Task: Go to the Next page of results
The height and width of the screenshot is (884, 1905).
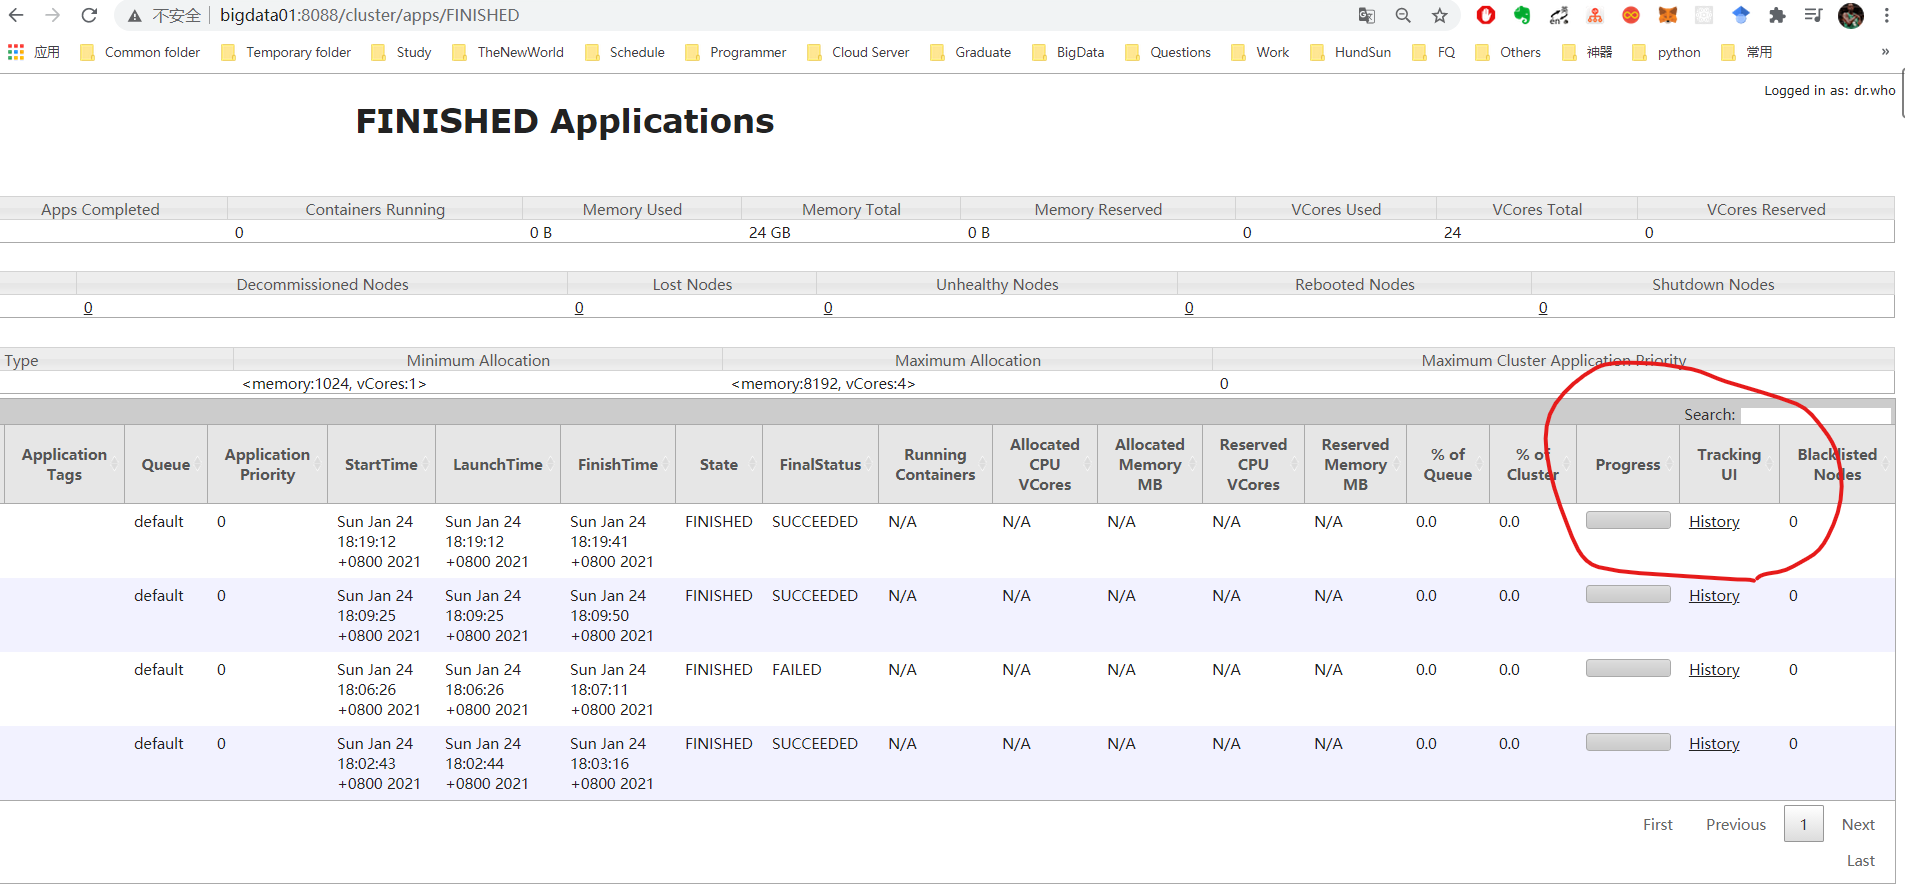Action: [x=1858, y=825]
